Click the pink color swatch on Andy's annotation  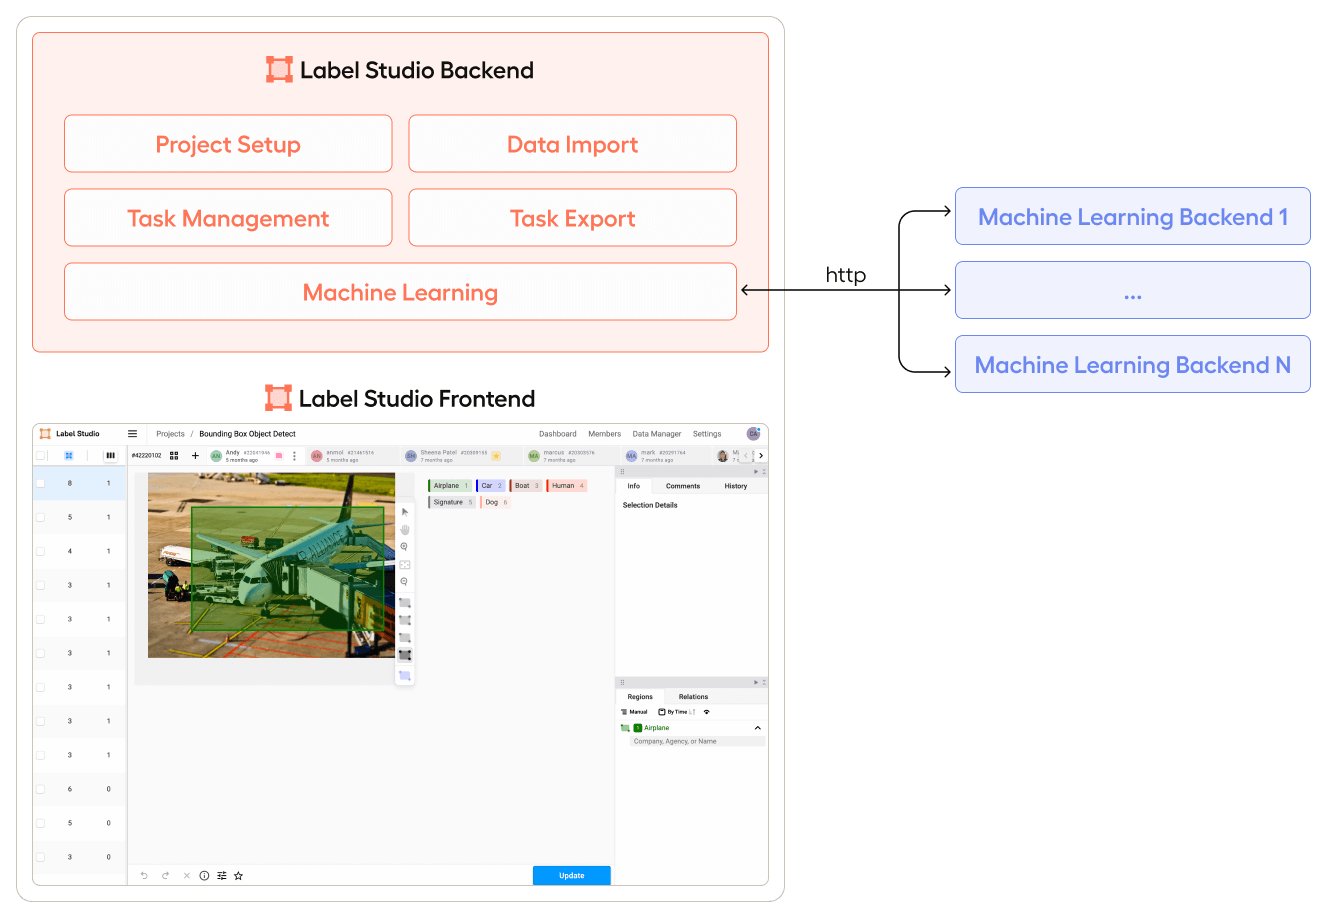[279, 455]
